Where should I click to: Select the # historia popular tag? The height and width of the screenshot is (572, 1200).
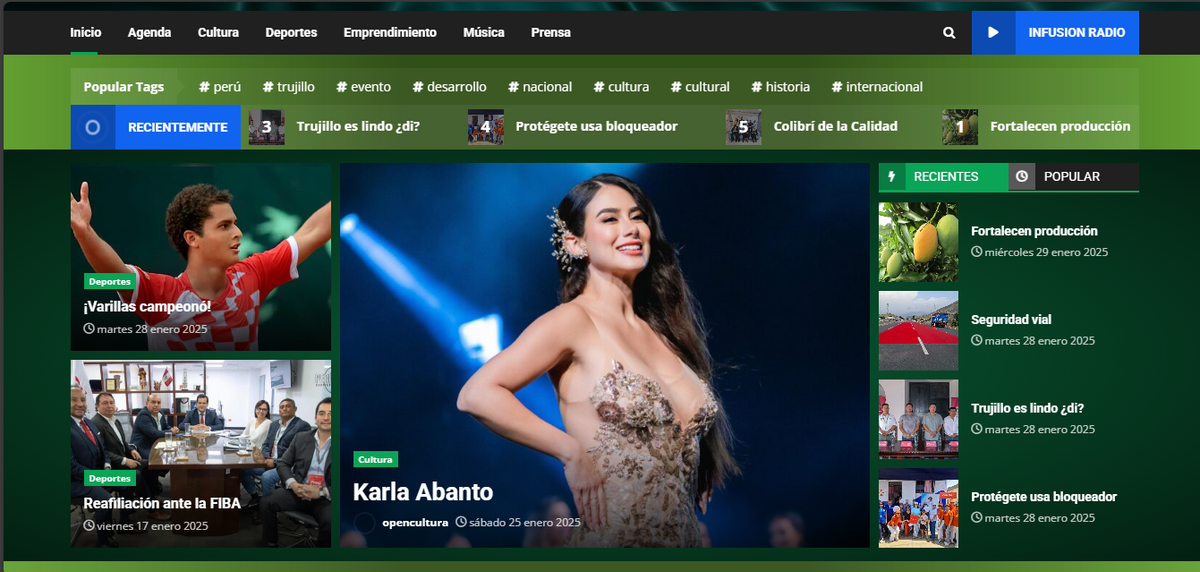780,87
